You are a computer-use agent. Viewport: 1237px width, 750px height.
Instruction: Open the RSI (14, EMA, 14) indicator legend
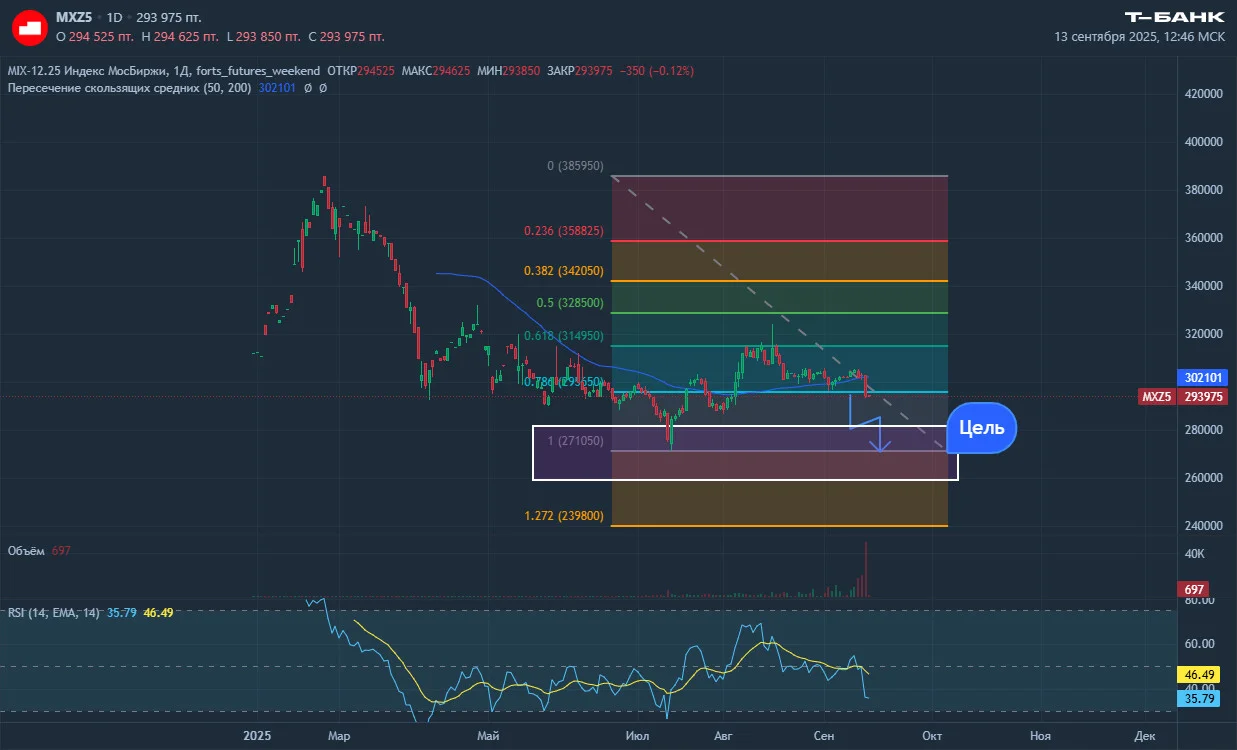point(54,612)
